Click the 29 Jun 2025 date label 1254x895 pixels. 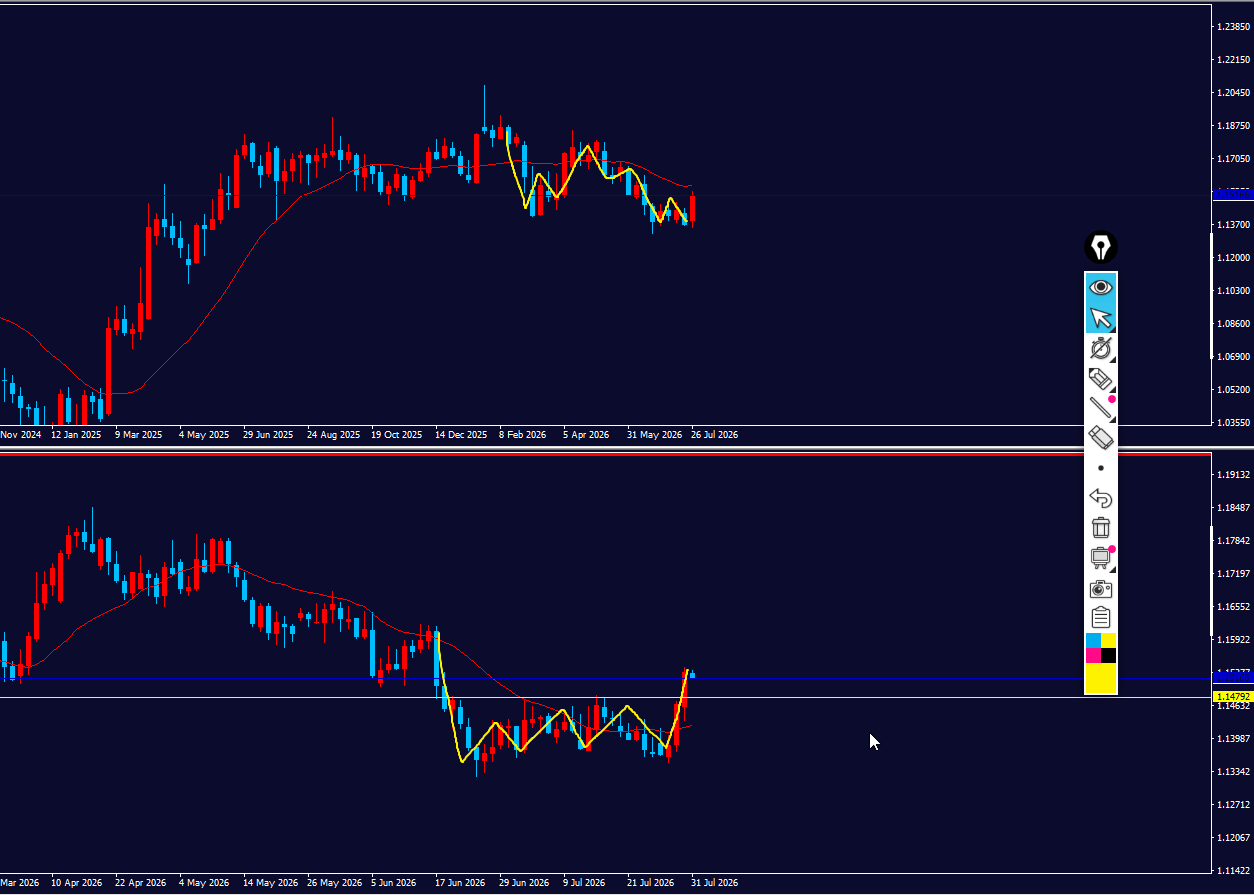coord(268,435)
